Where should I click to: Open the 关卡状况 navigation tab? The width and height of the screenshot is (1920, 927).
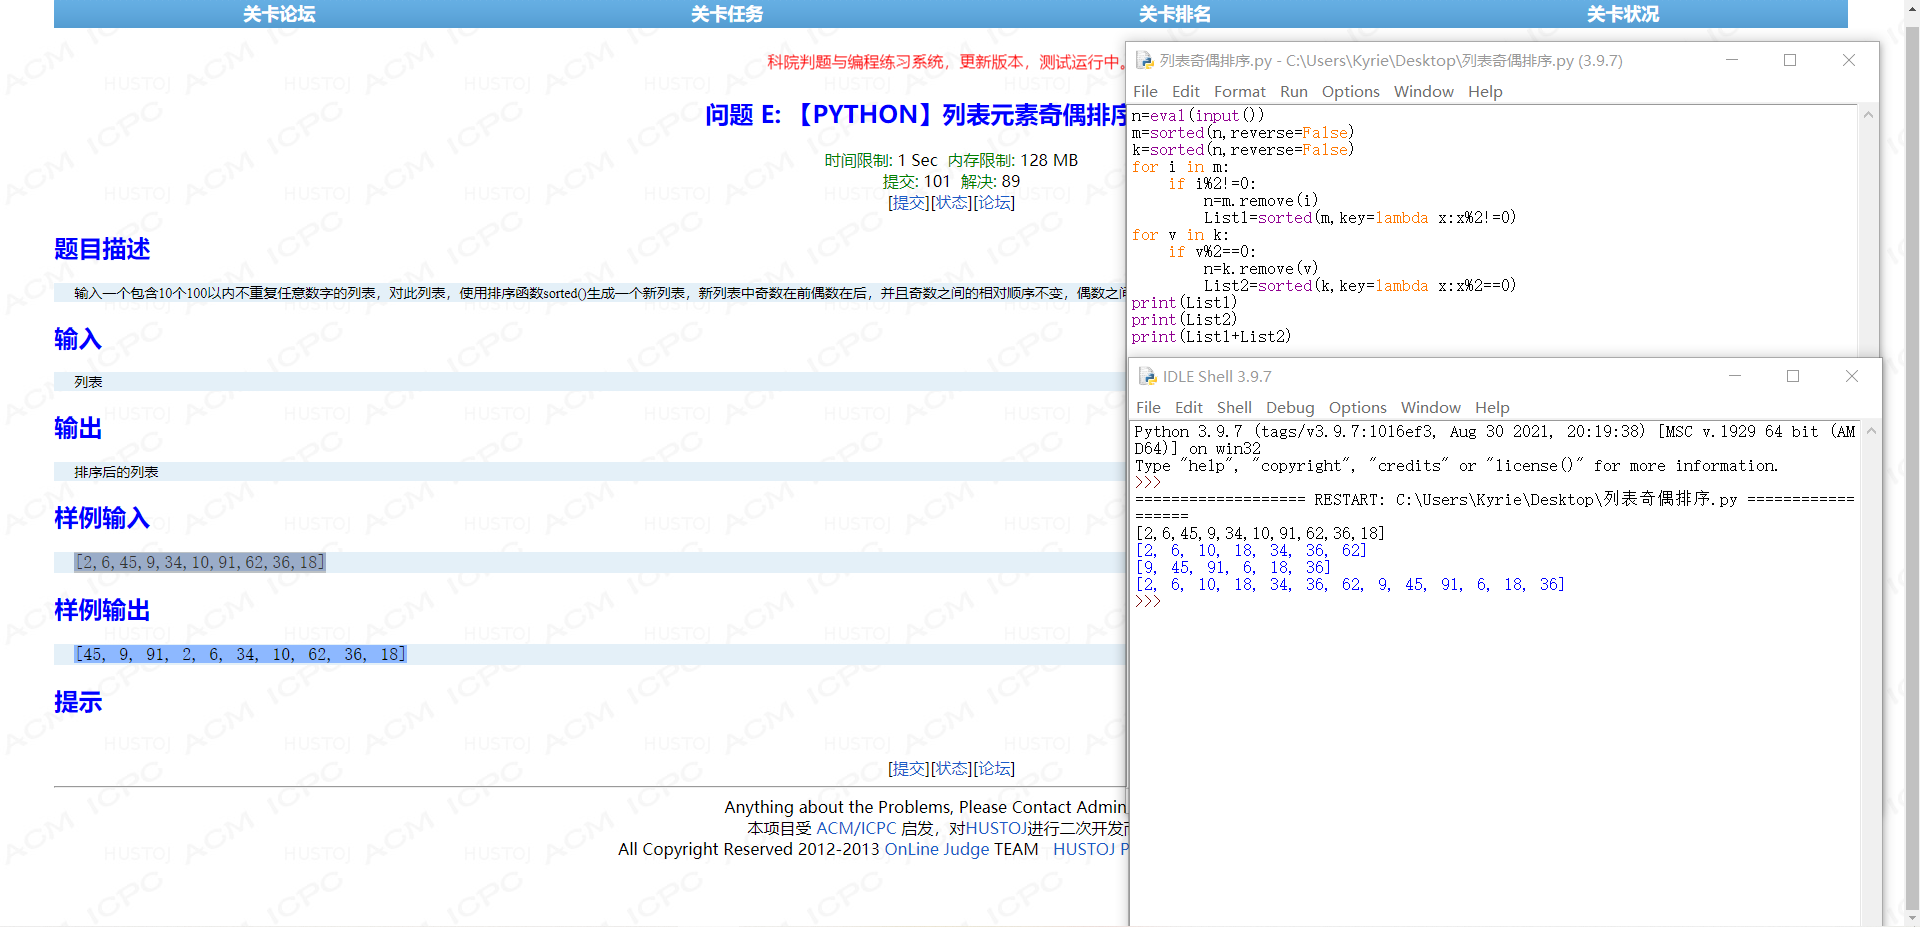pyautogui.click(x=1623, y=14)
